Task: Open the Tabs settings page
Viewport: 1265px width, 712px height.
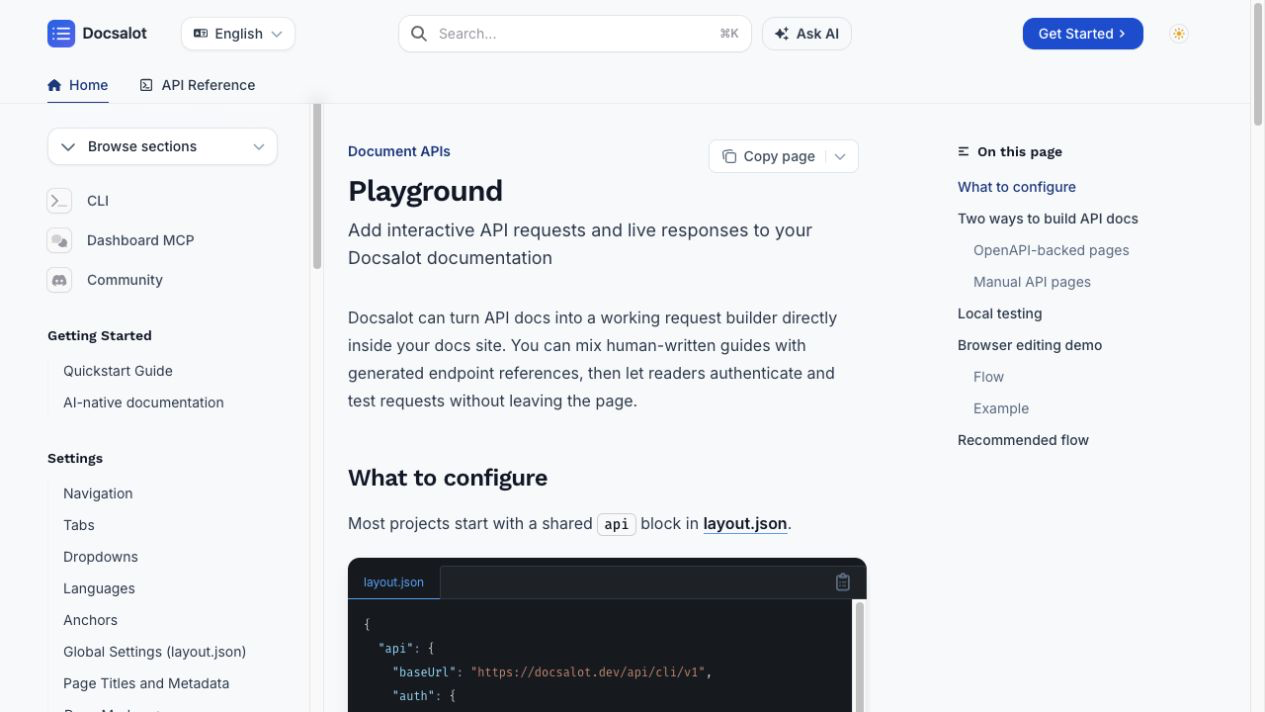Action: 79,525
